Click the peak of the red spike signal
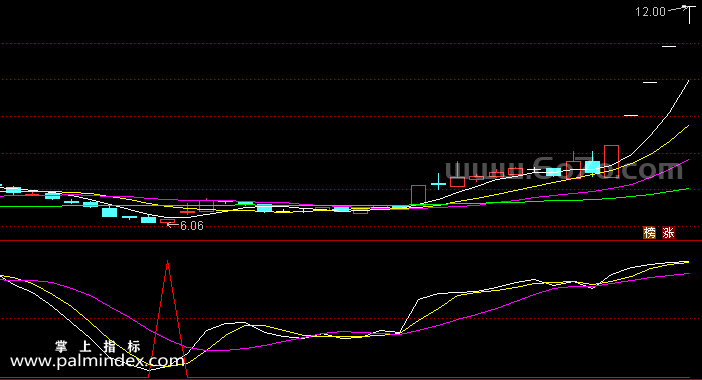Viewport: 702px width, 380px height. tap(168, 261)
